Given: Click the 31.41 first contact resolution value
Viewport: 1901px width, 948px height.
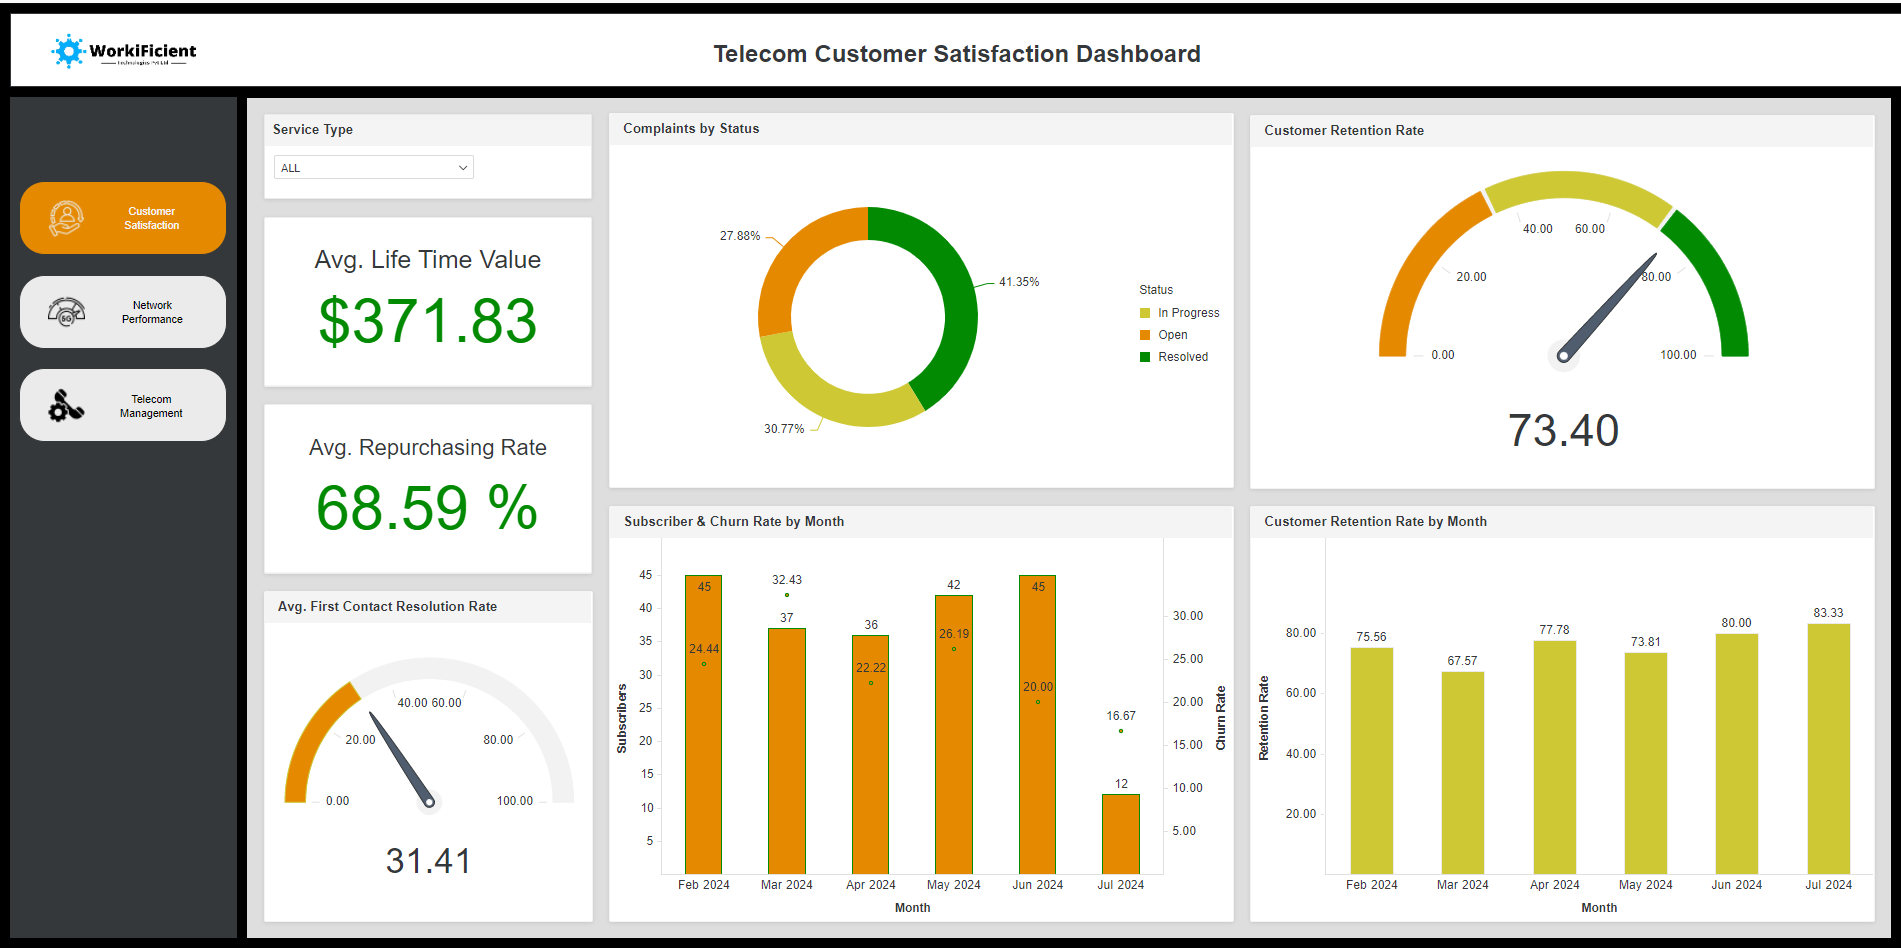Looking at the screenshot, I should pyautogui.click(x=428, y=861).
